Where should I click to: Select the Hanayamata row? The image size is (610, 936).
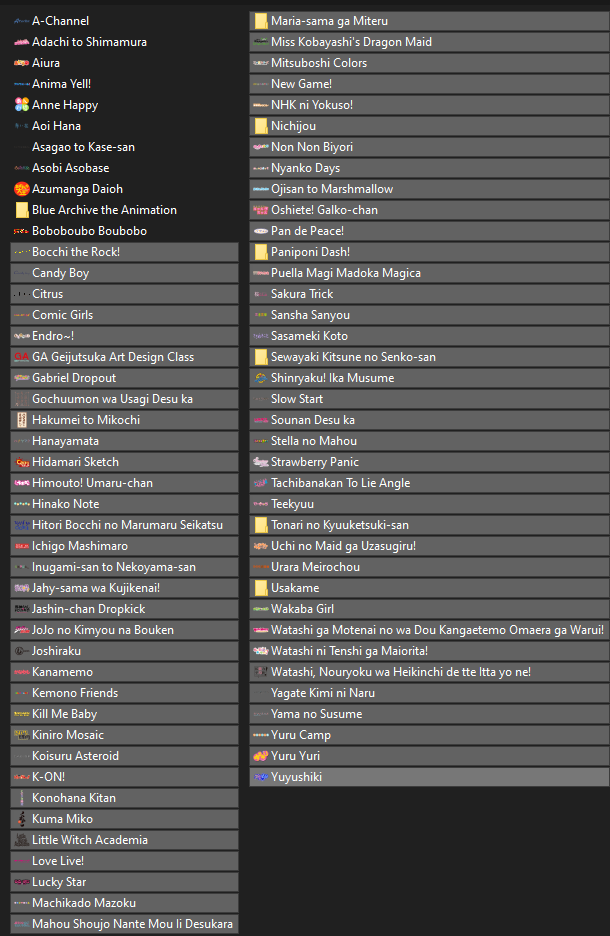pyautogui.click(x=124, y=441)
